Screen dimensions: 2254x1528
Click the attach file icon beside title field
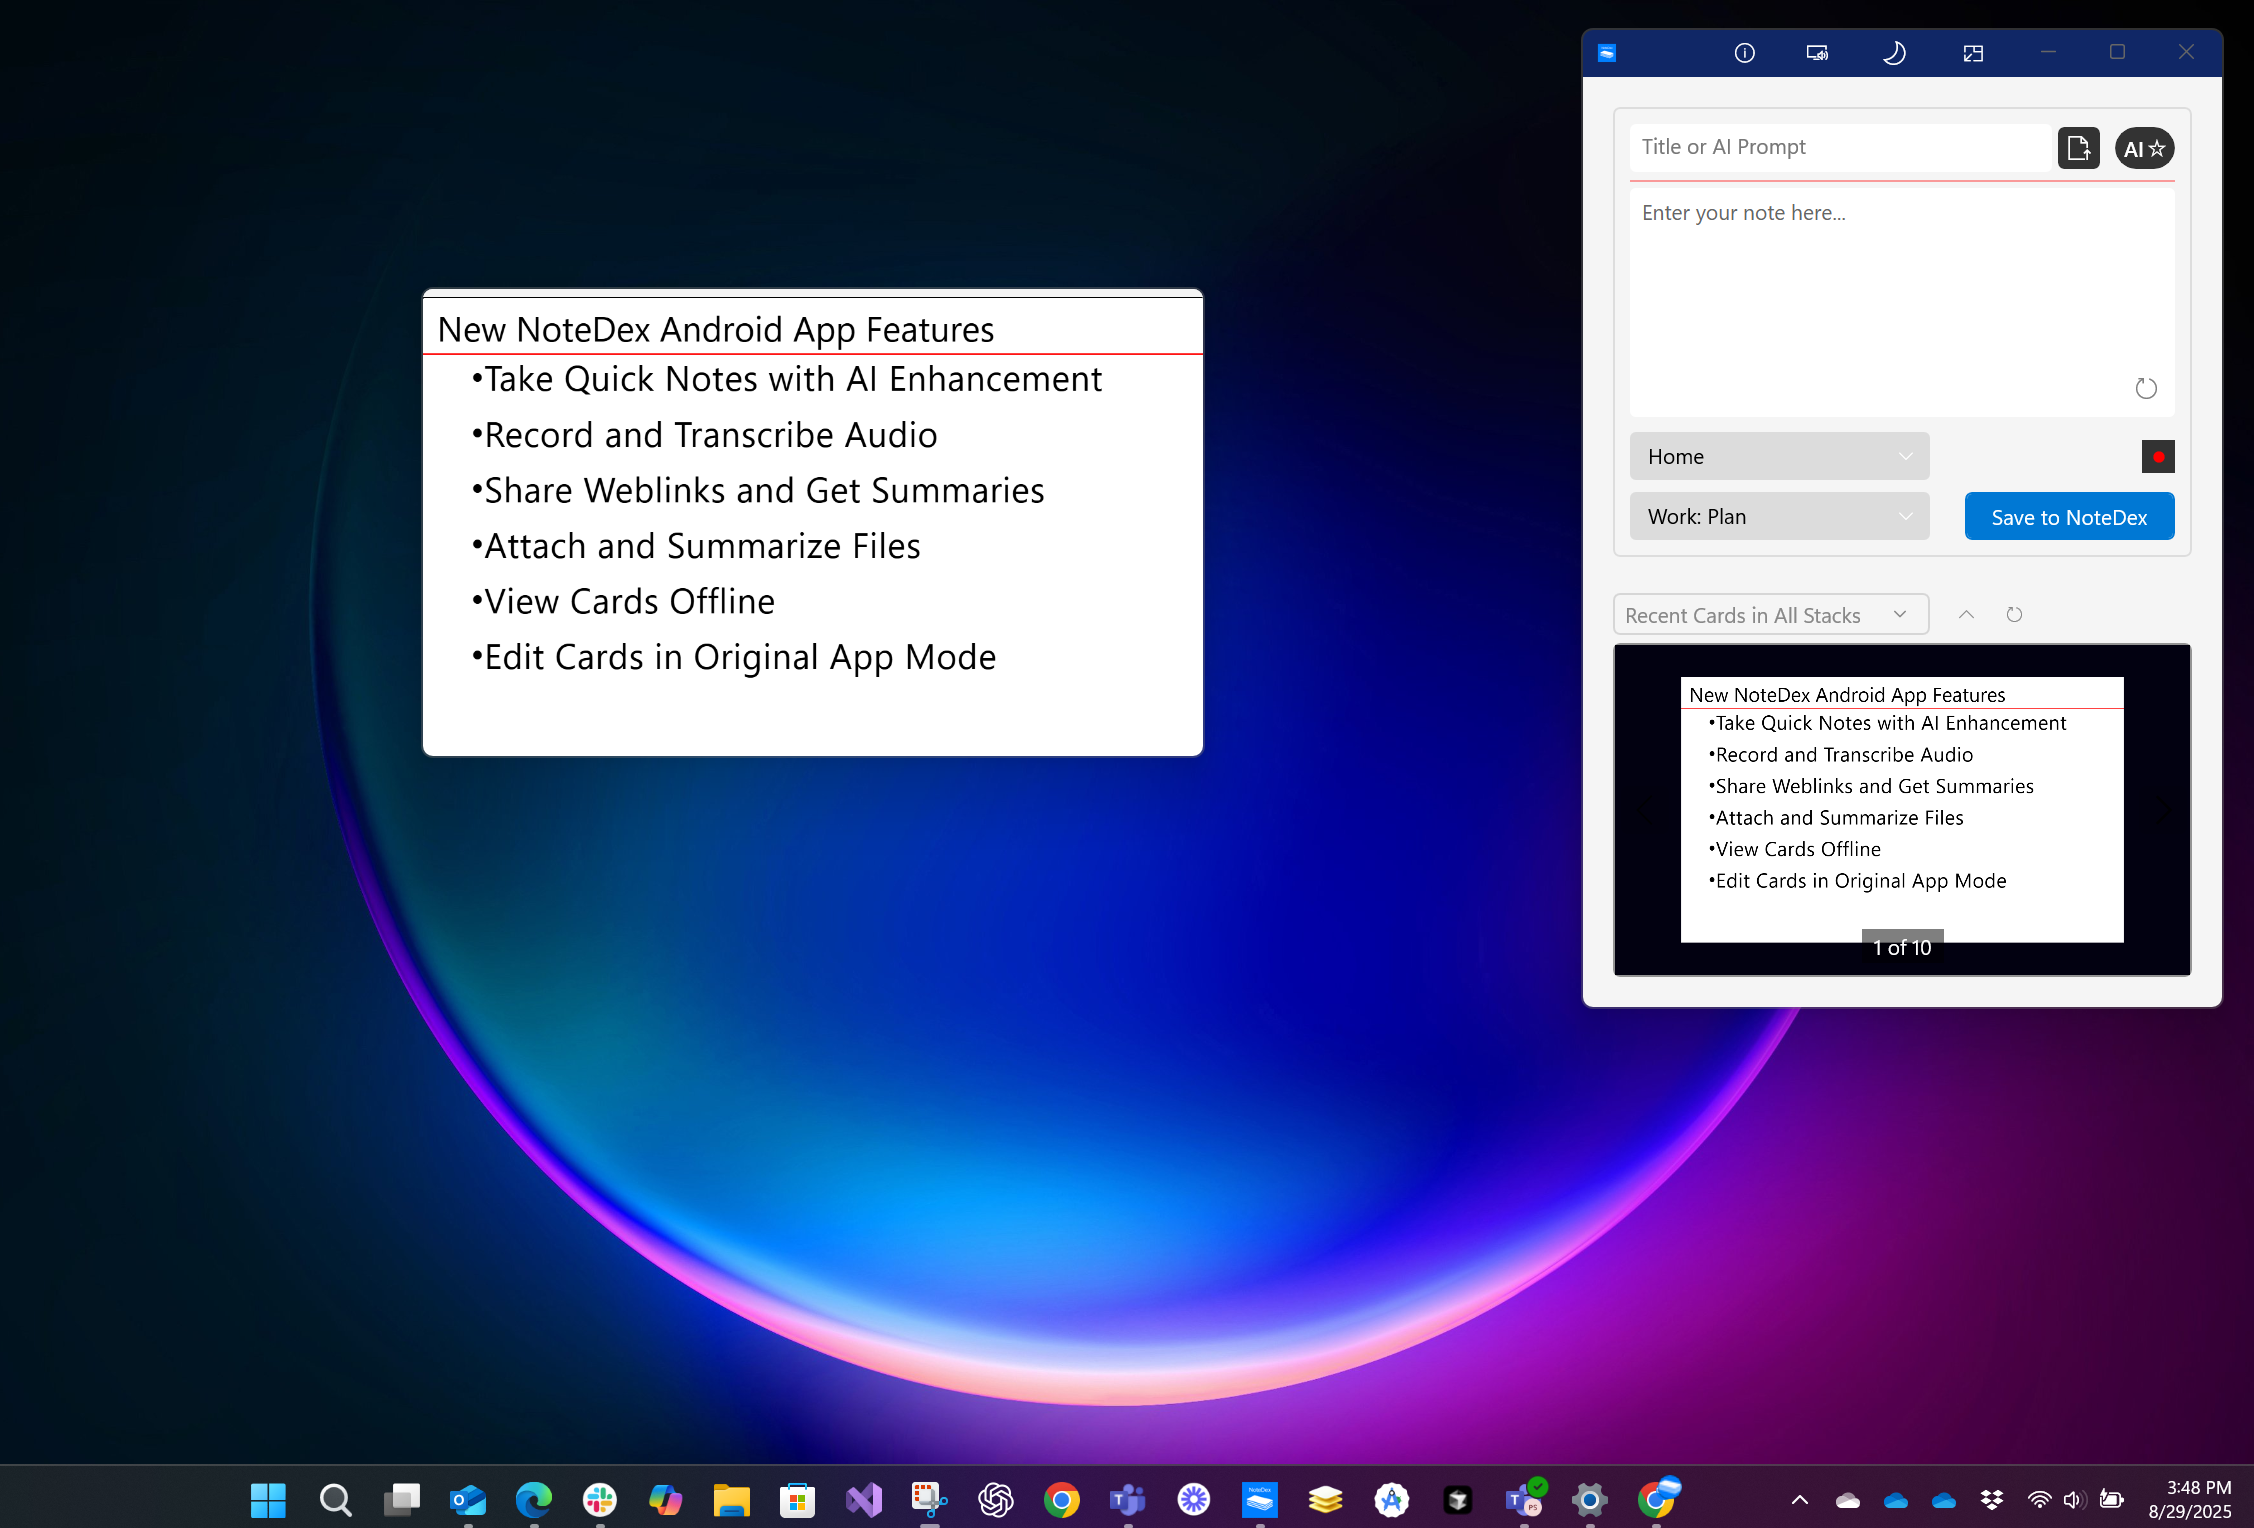click(x=2078, y=148)
